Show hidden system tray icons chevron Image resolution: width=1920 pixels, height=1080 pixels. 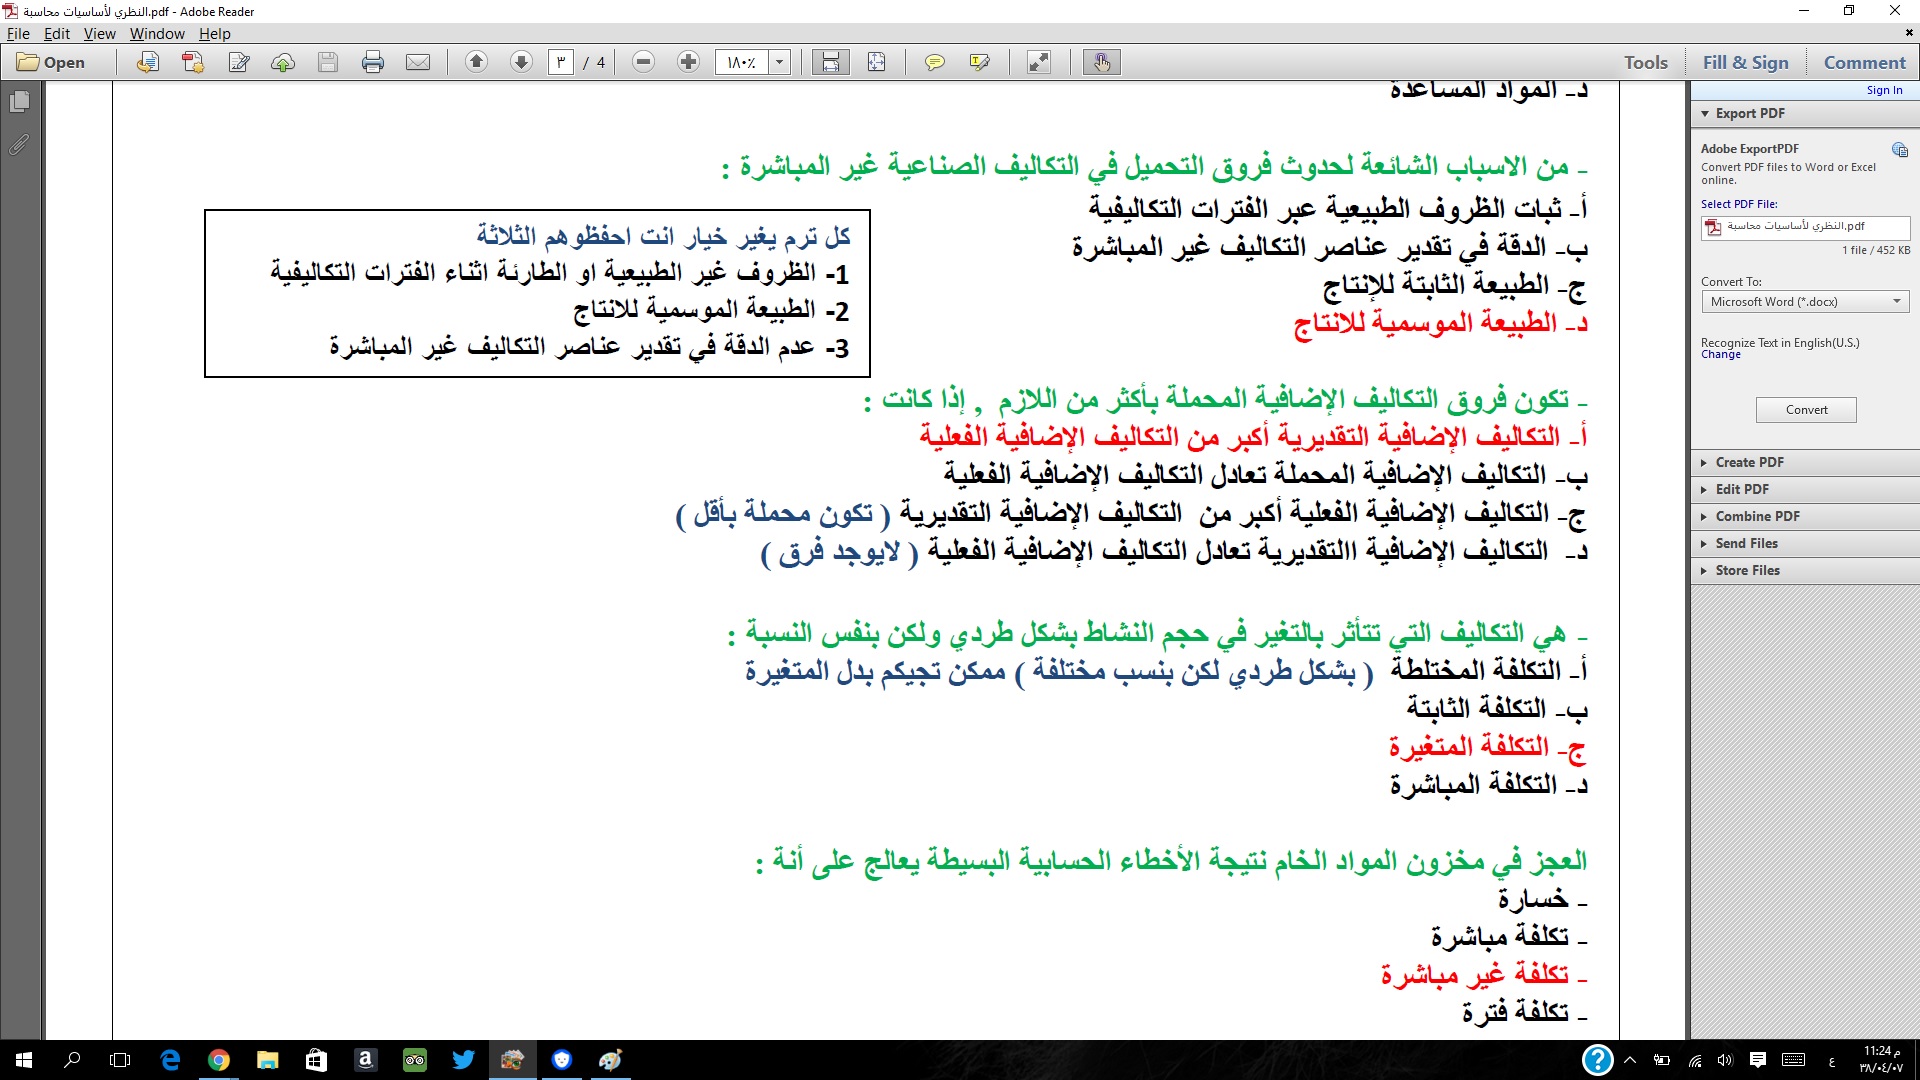click(1630, 1060)
